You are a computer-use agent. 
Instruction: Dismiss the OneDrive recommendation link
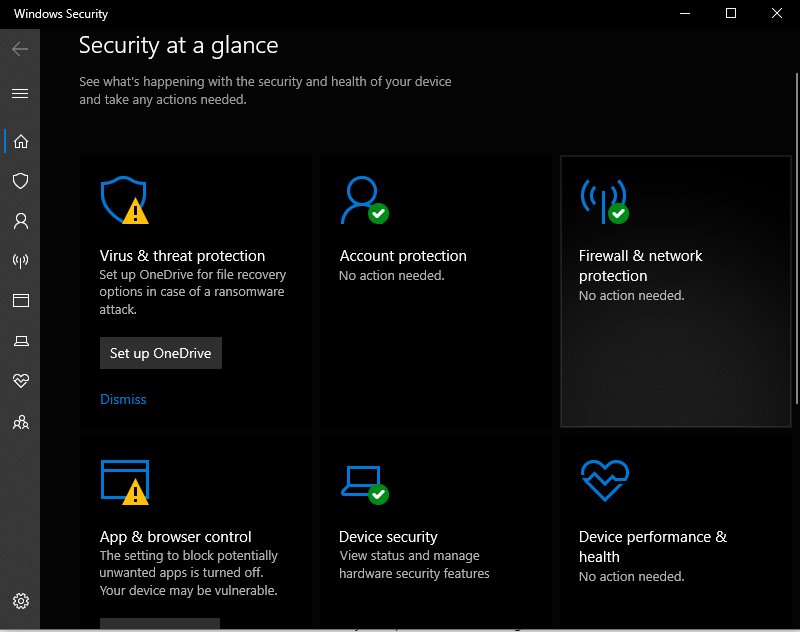coord(123,399)
